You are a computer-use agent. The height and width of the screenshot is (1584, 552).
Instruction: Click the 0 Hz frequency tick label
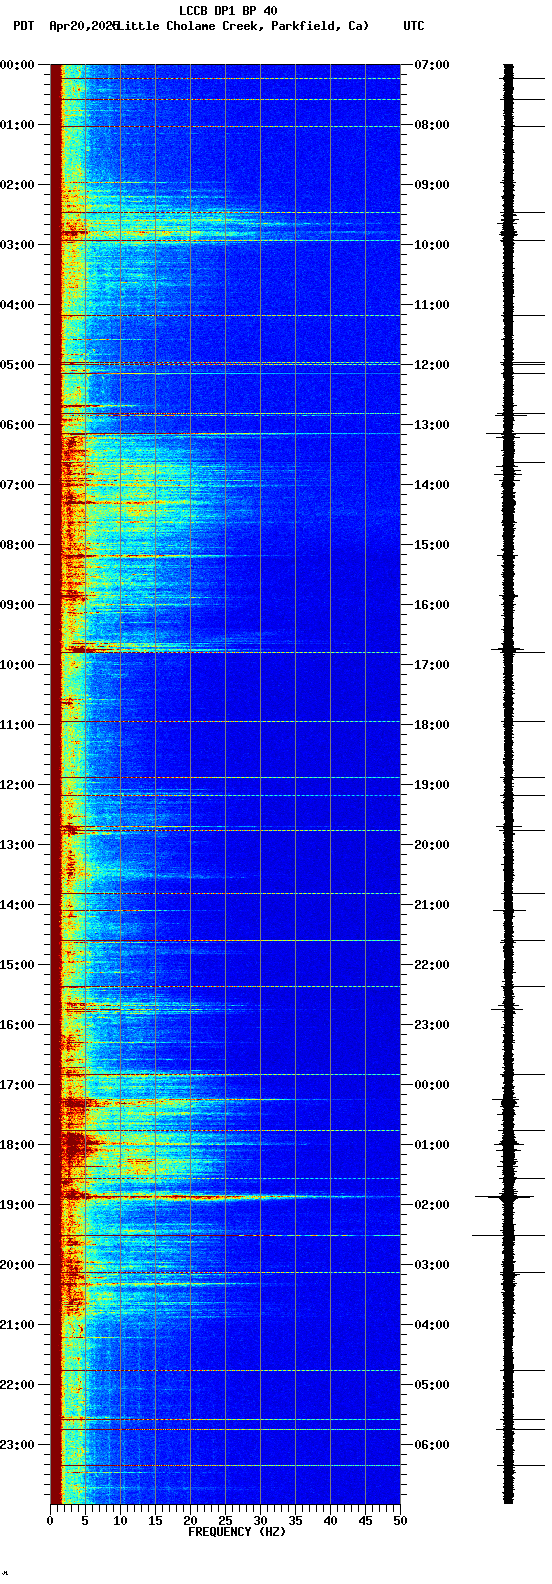pyautogui.click(x=50, y=1521)
